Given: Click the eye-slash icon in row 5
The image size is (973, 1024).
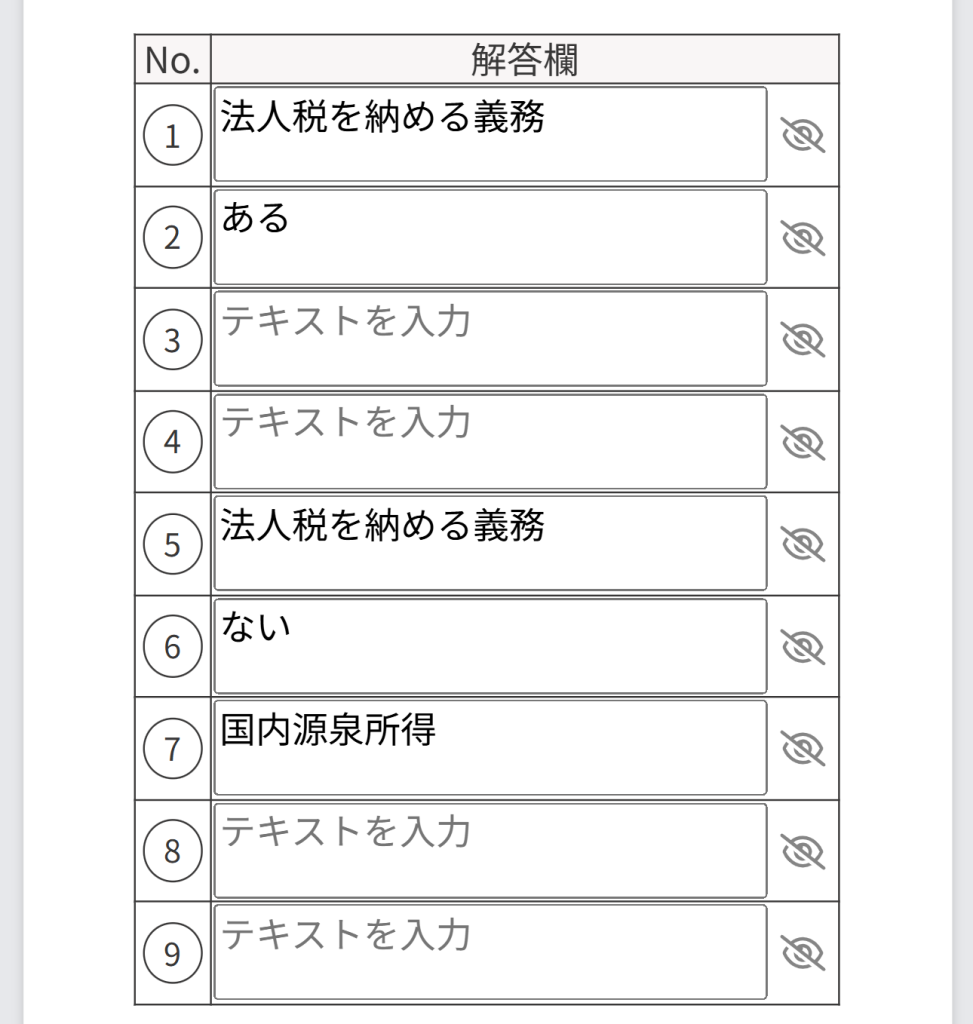Looking at the screenshot, I should [x=802, y=544].
